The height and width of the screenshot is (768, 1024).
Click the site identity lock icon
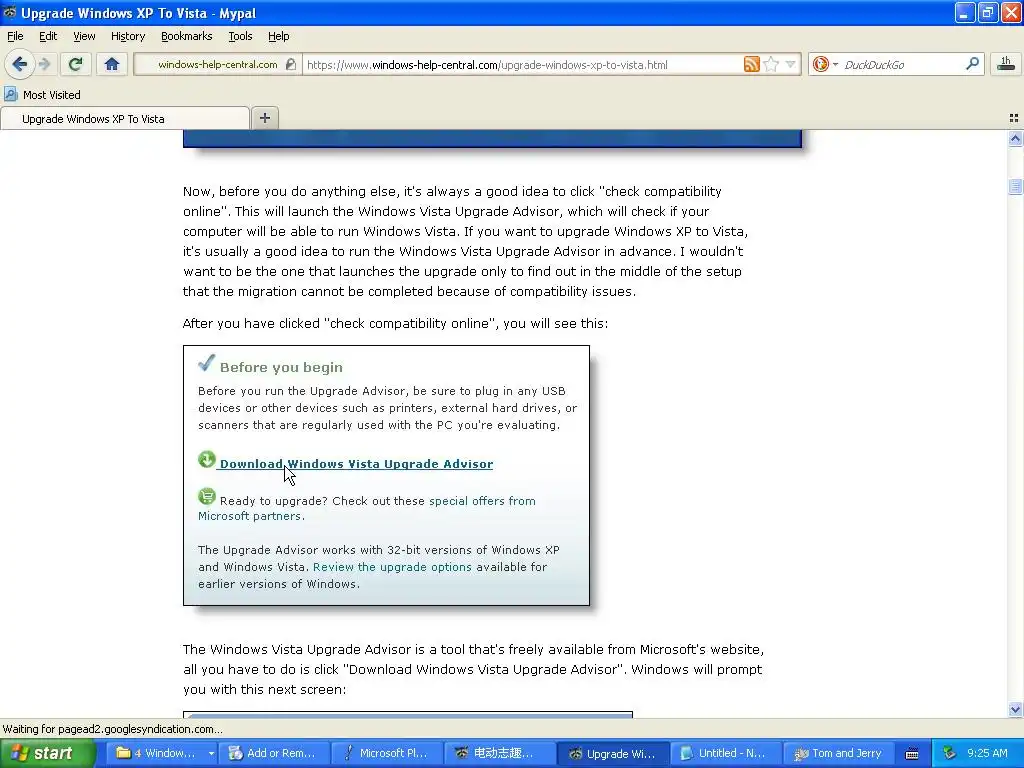tap(291, 64)
